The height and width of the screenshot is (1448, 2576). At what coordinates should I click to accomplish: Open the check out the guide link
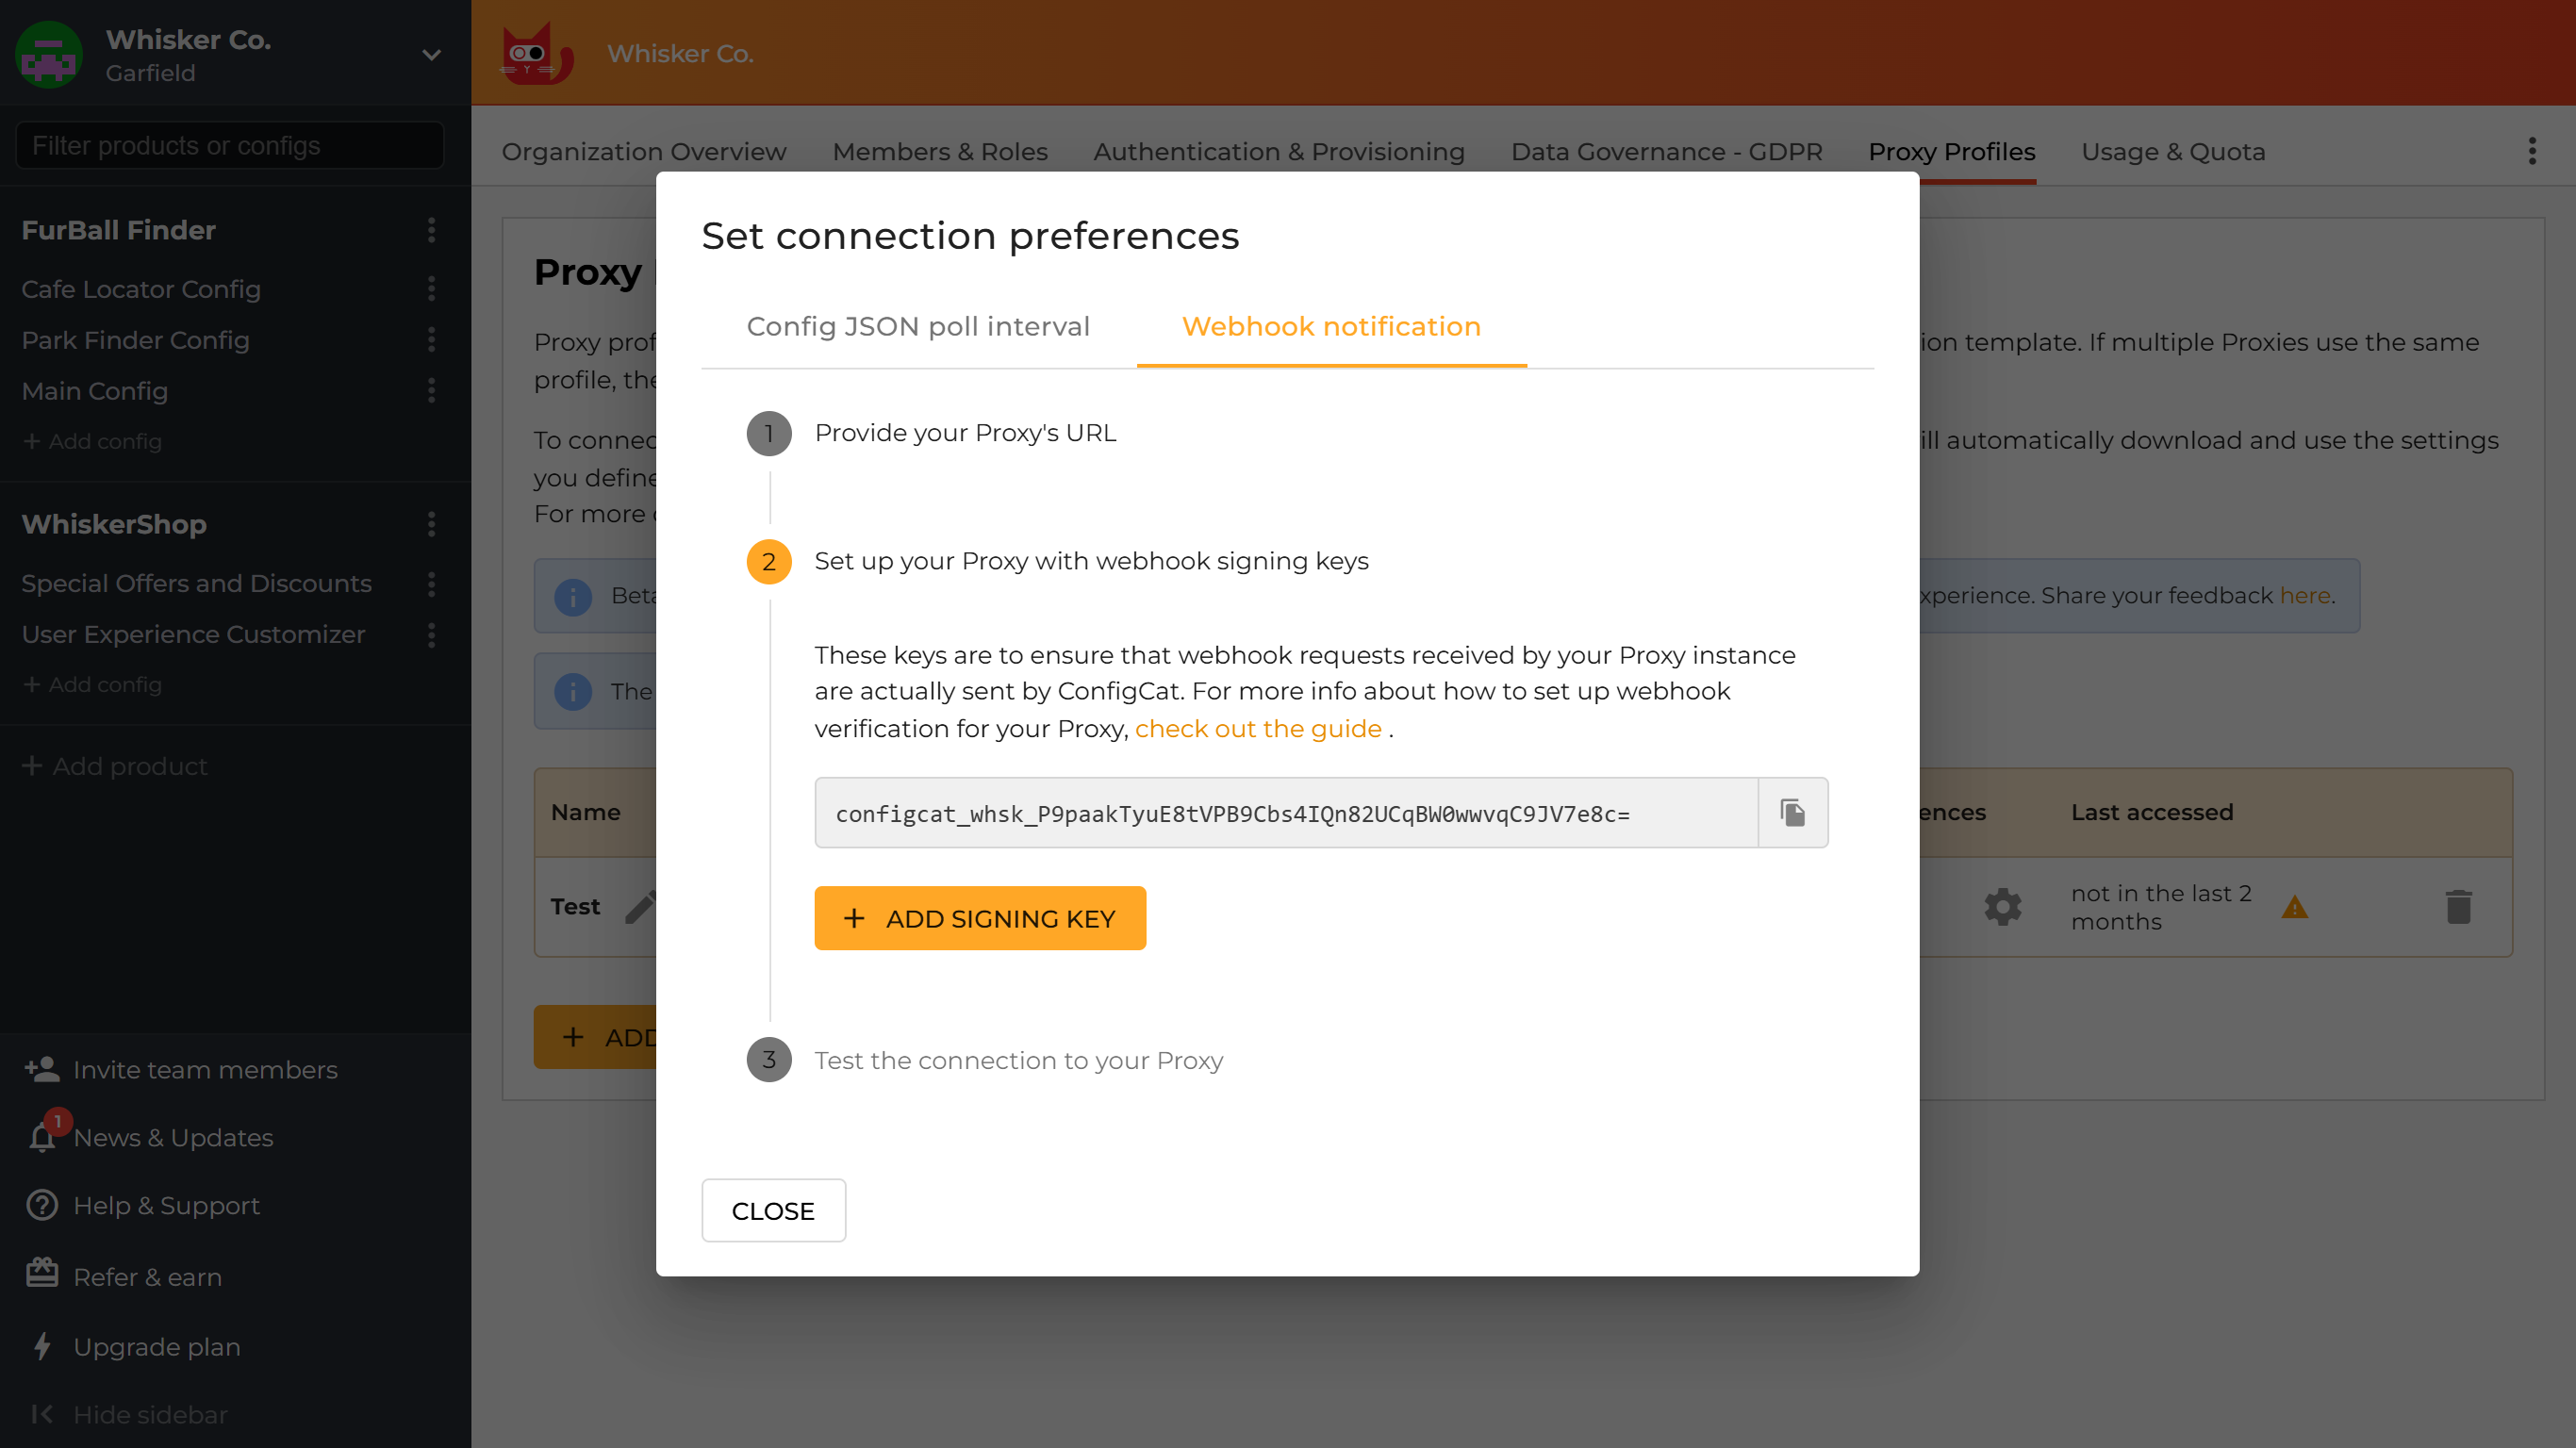[x=1258, y=728]
